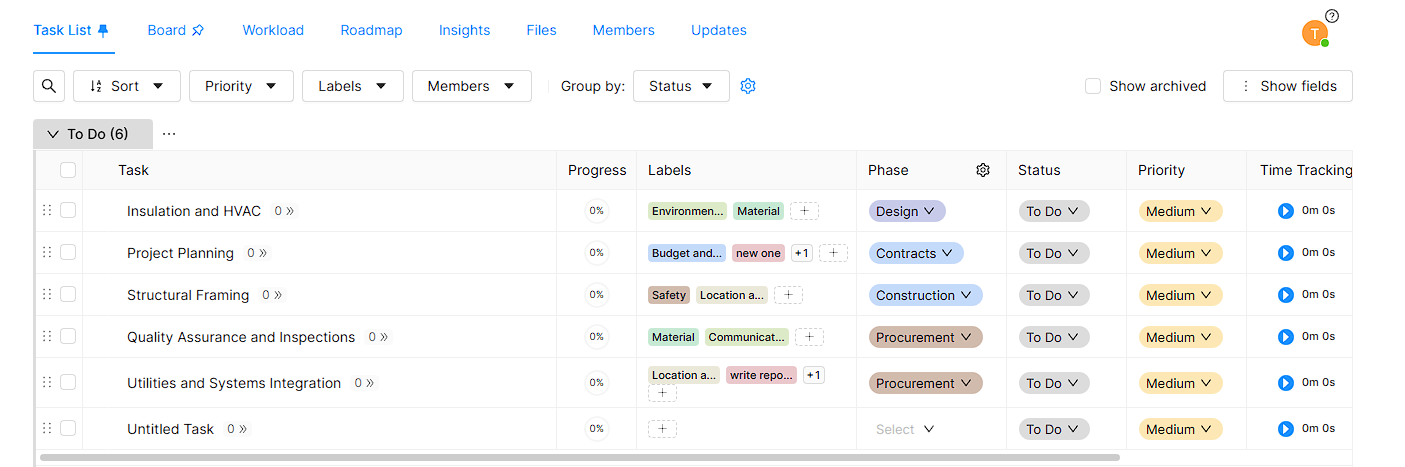Open subtasks arrow for Structural Framing
This screenshot has width=1405, height=467.
click(x=278, y=295)
